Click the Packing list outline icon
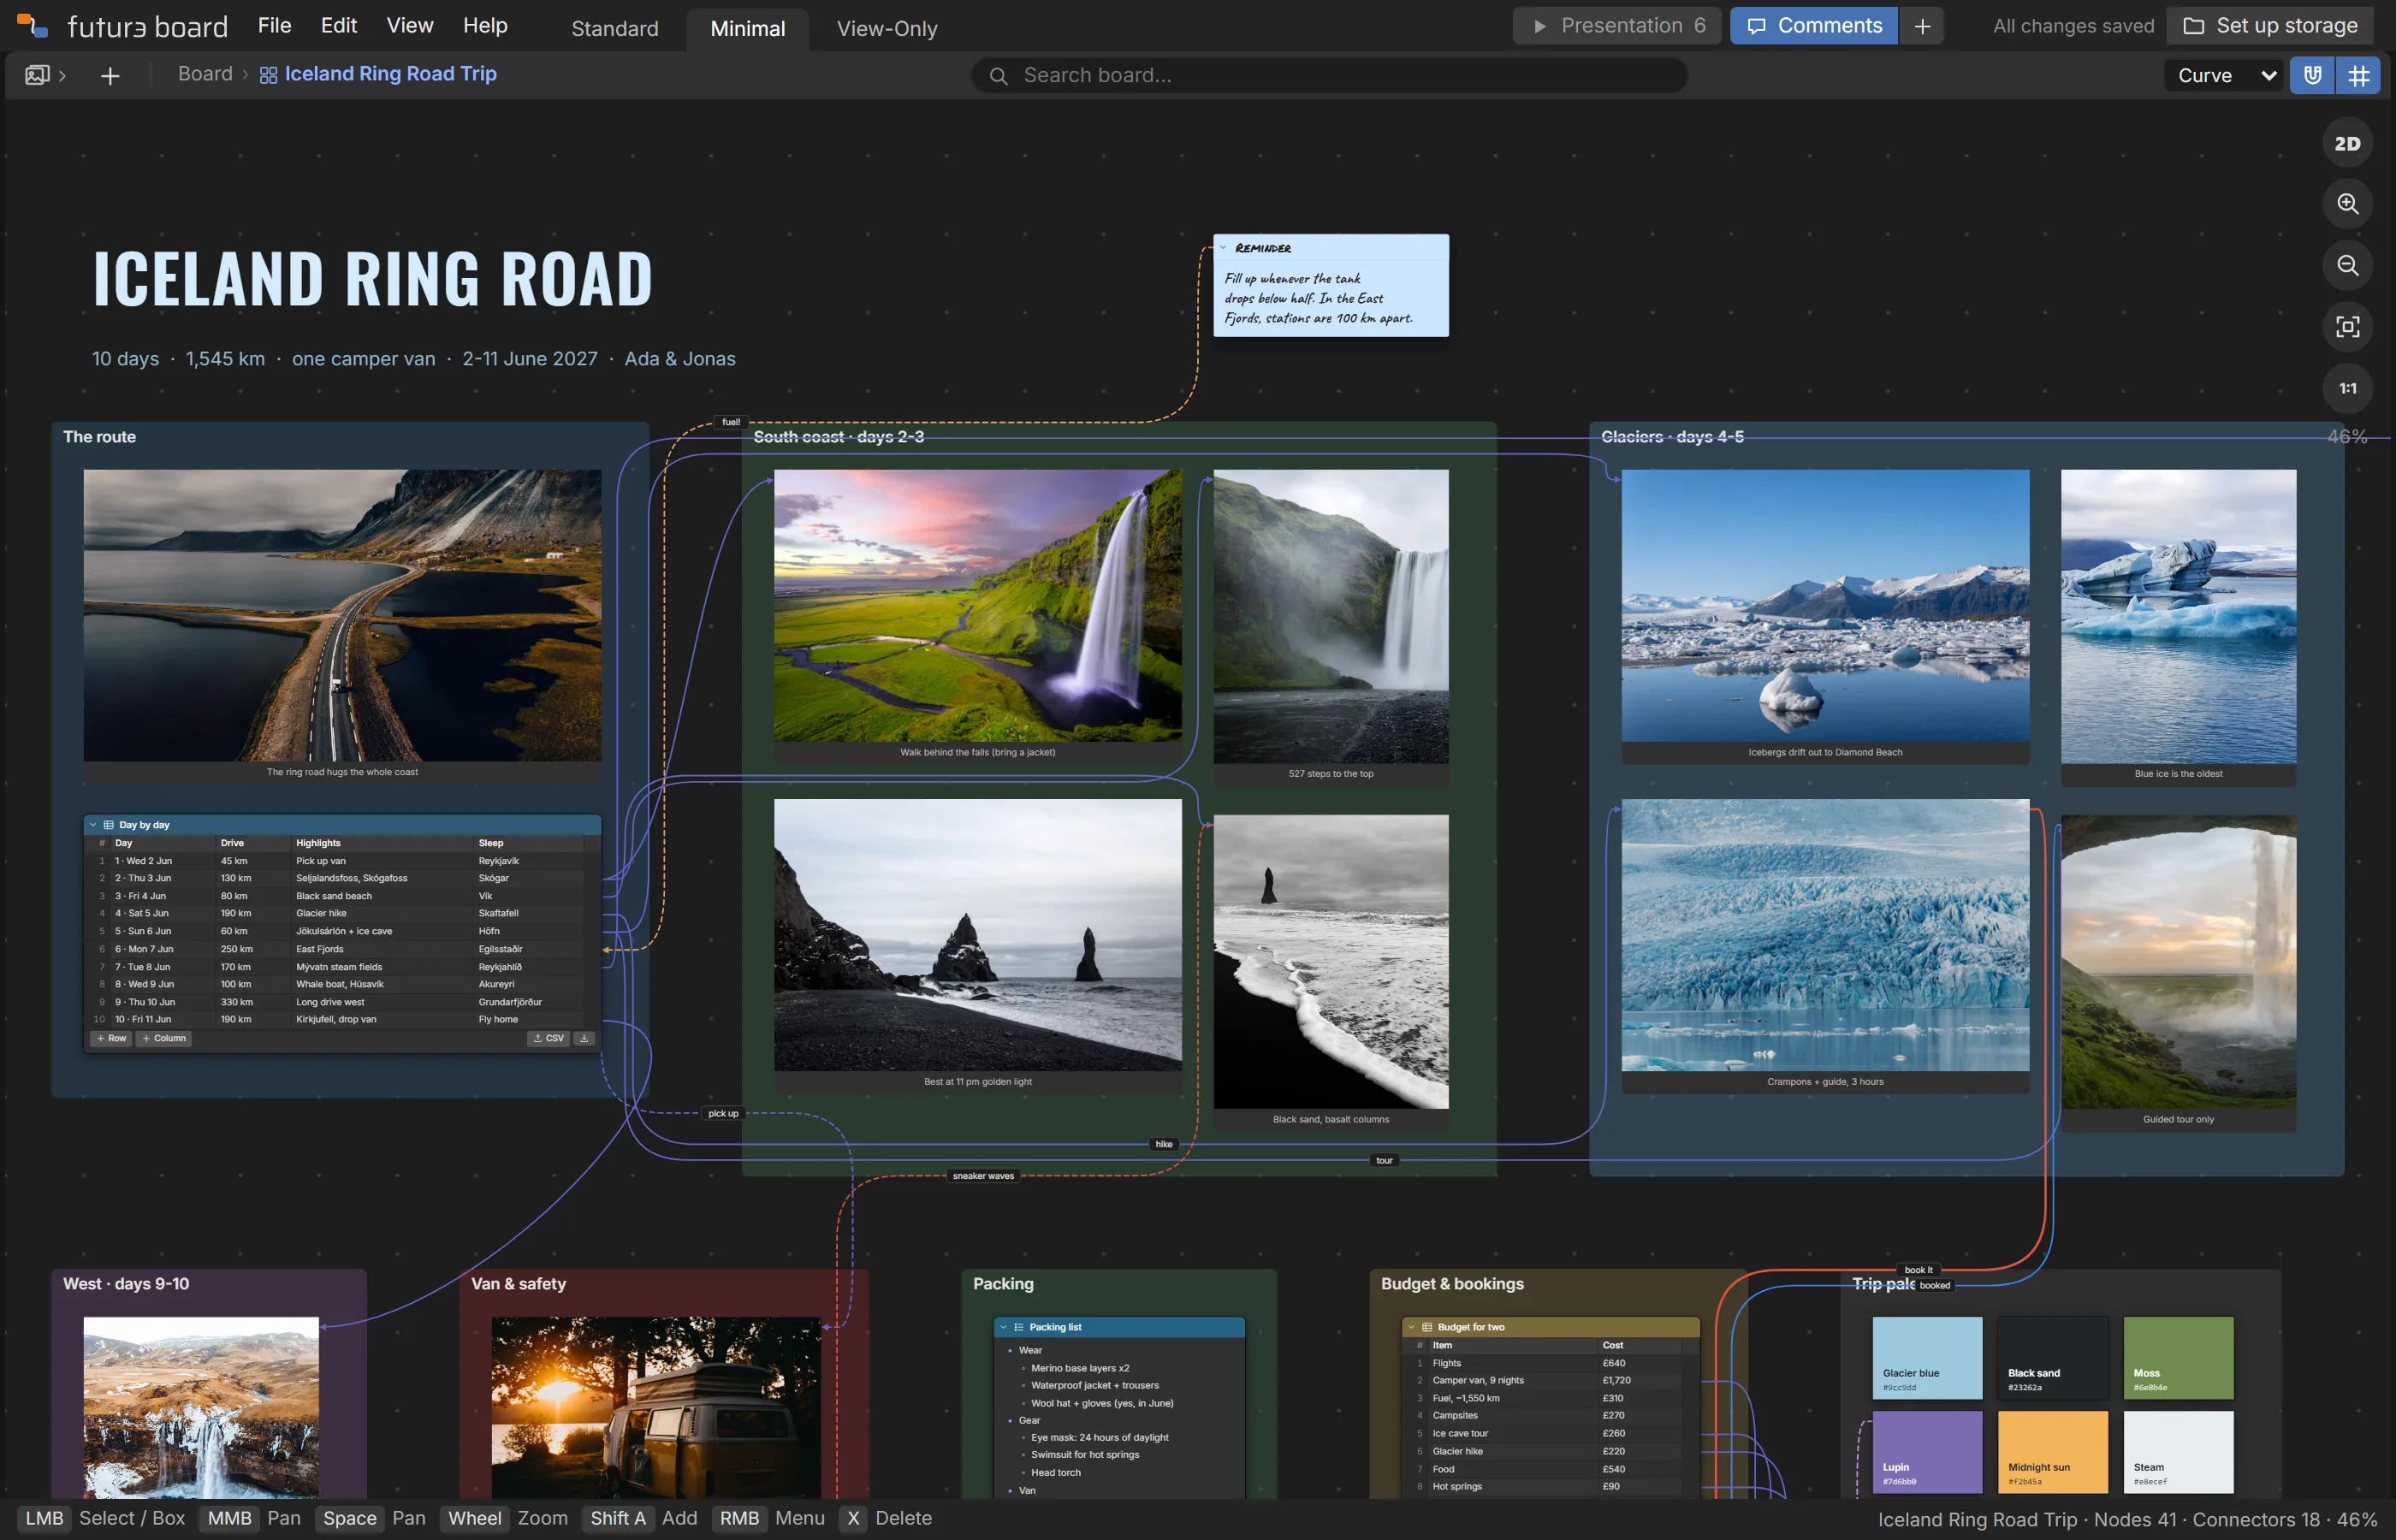This screenshot has height=1540, width=2396. click(1019, 1327)
